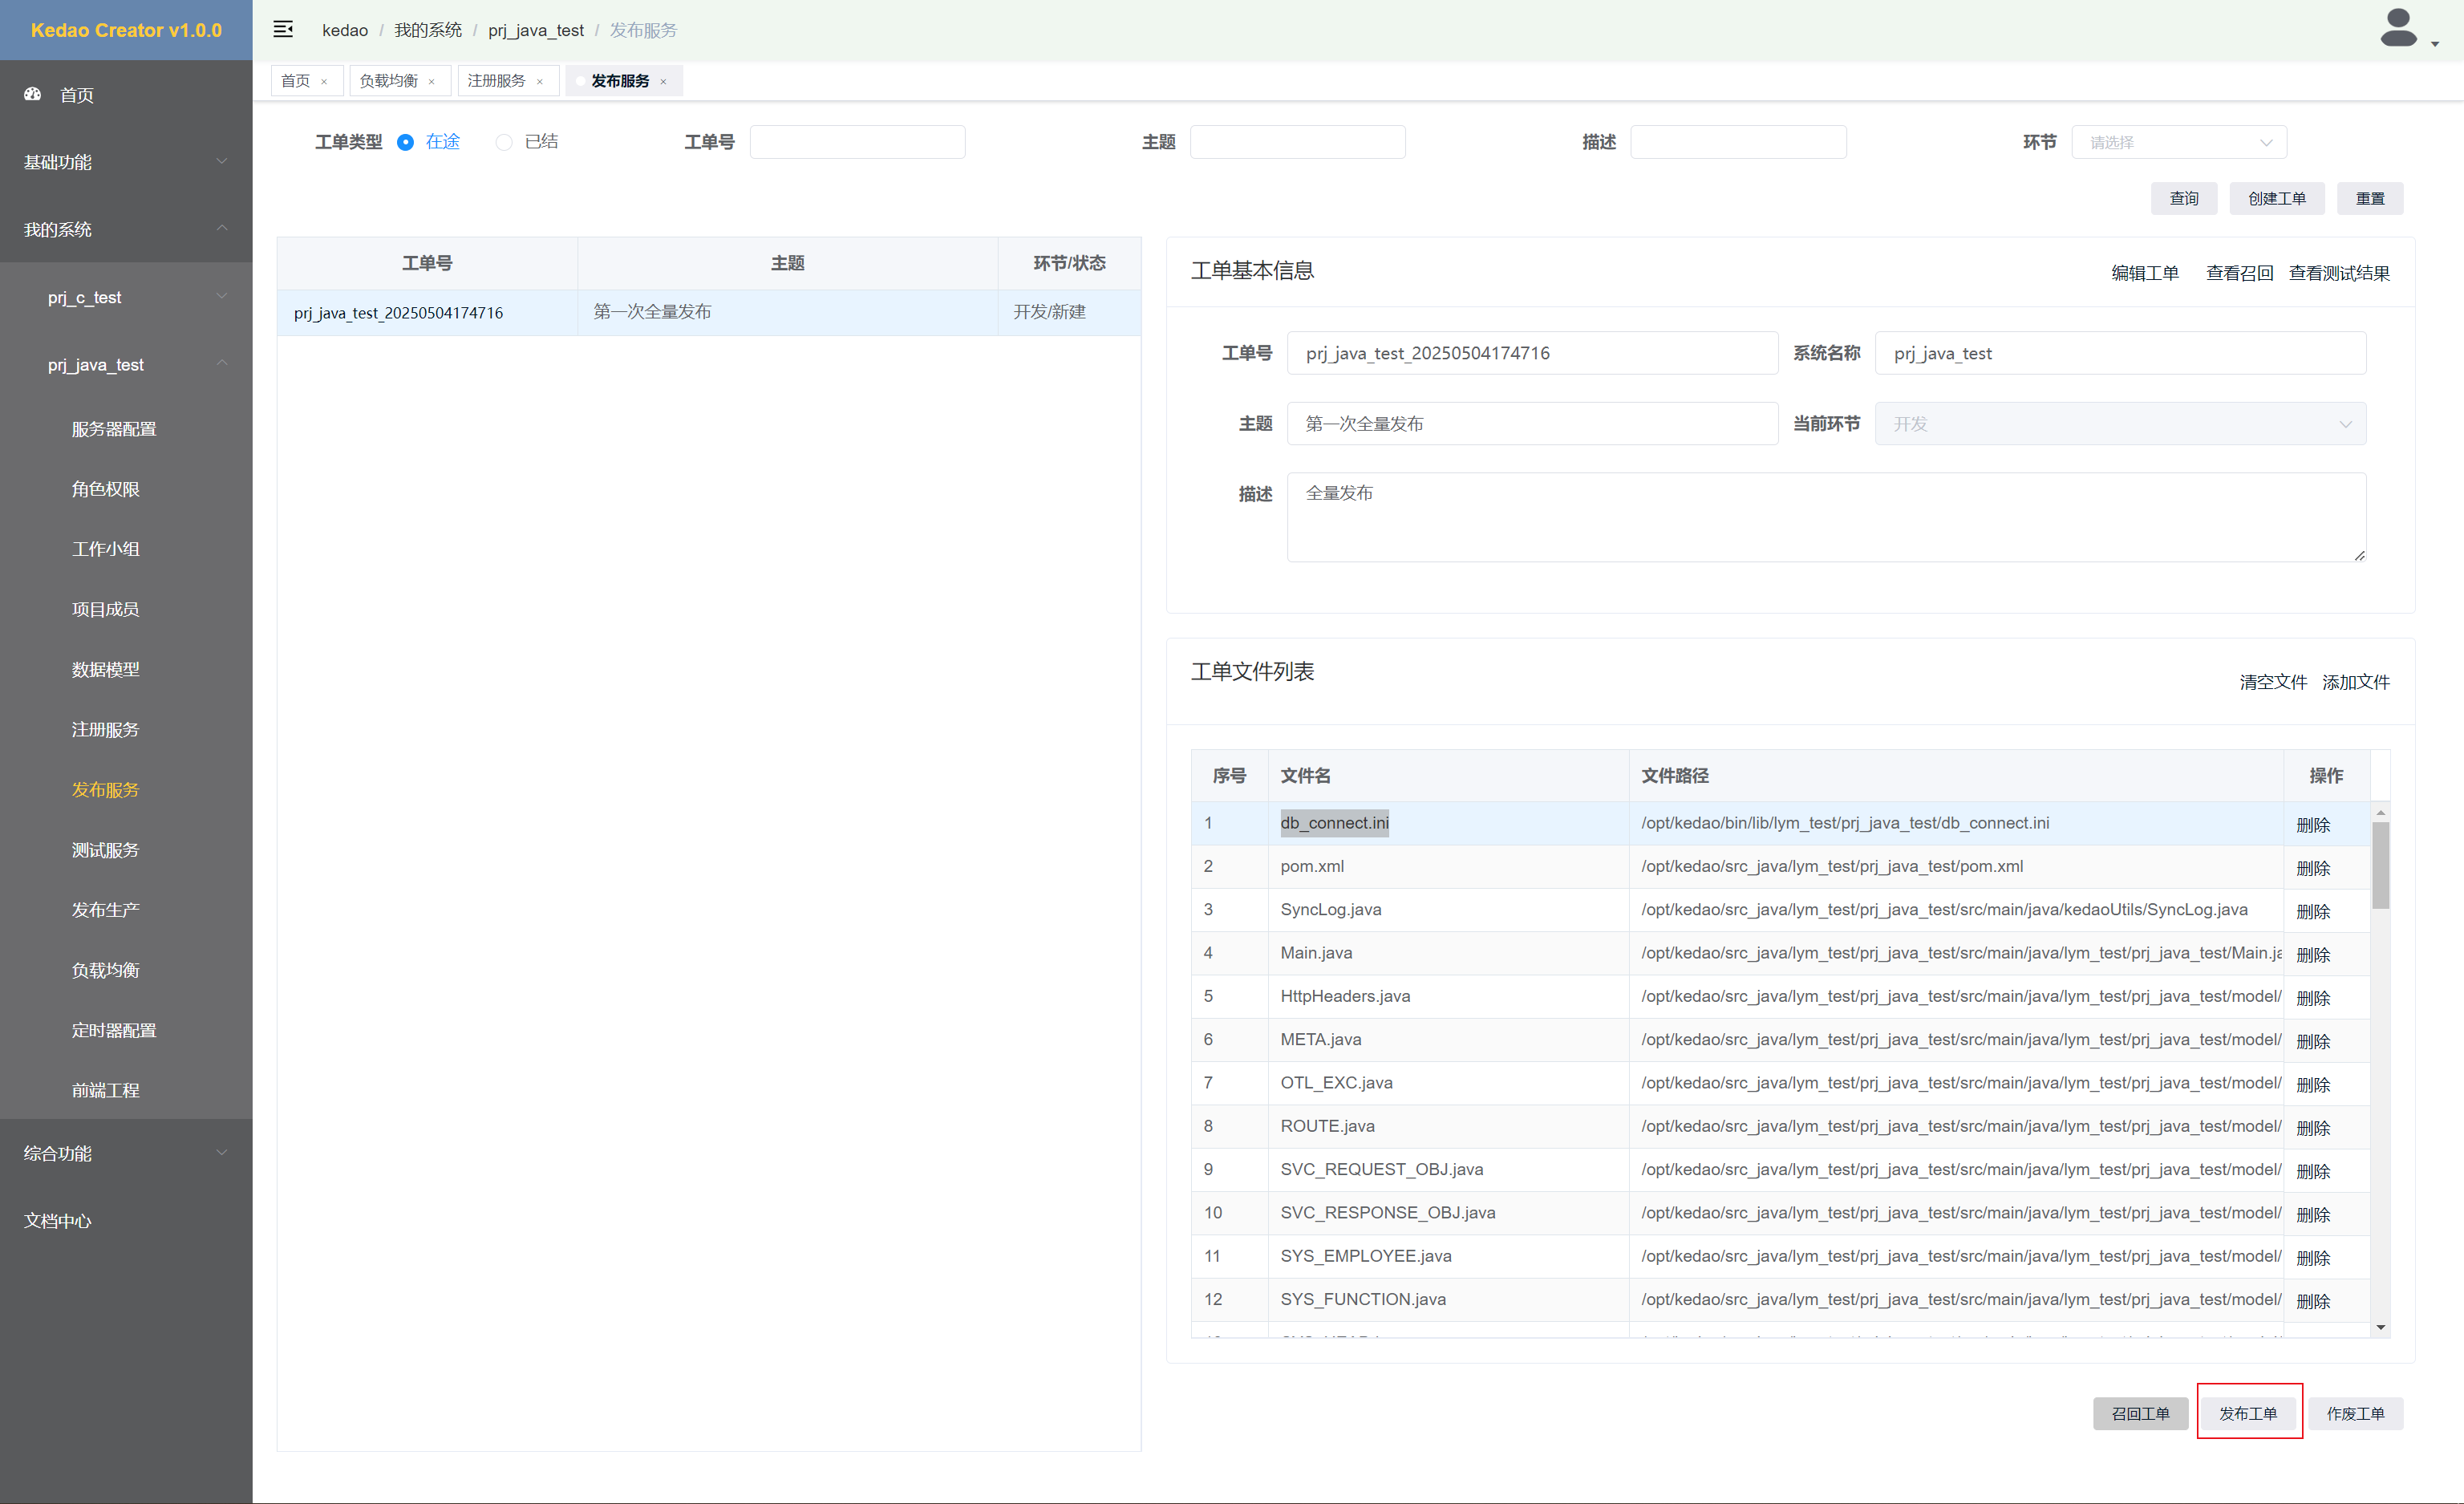
Task: Click the 添加文件 link
Action: (x=2355, y=682)
